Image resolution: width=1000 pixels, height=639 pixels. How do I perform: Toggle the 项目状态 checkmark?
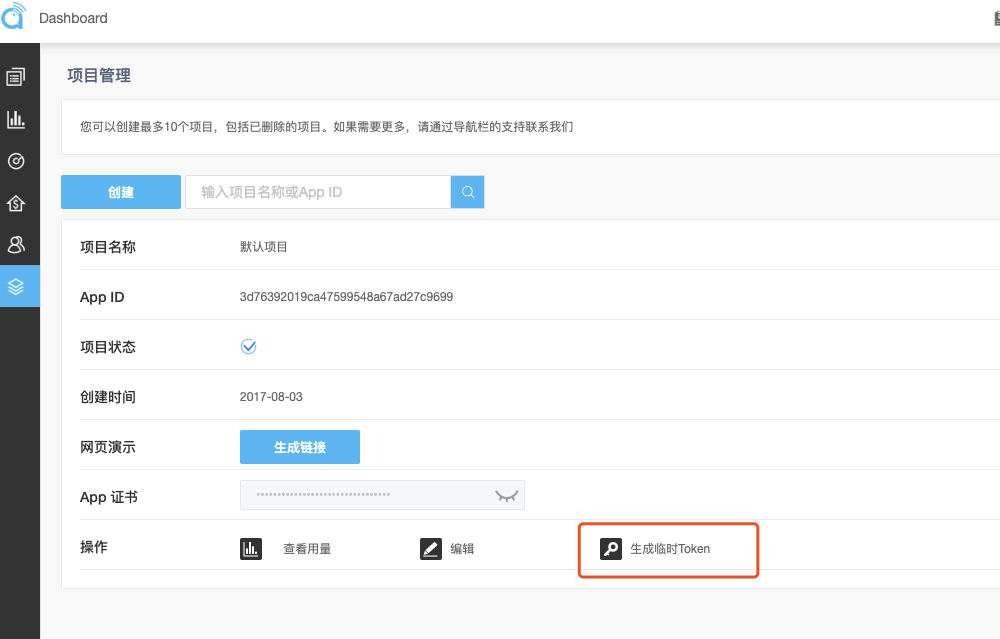(x=247, y=346)
